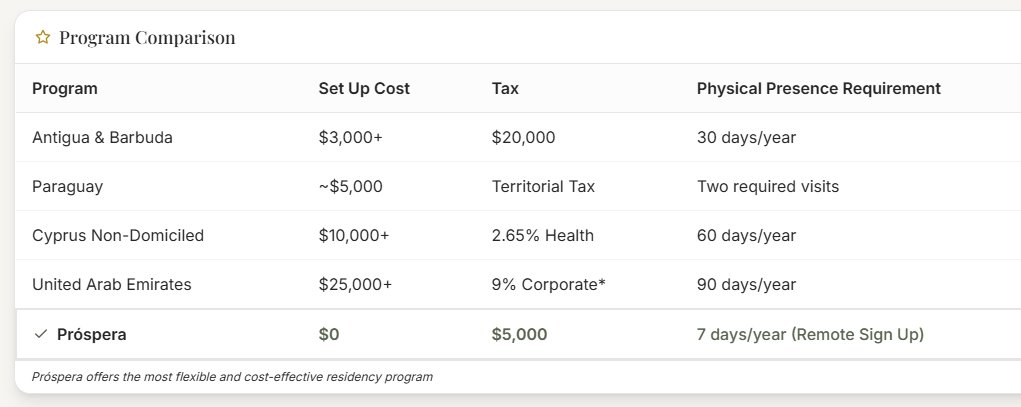Click the 7 days/year (Remote Sign Up) cell
This screenshot has width=1021, height=407.
pyautogui.click(x=810, y=334)
